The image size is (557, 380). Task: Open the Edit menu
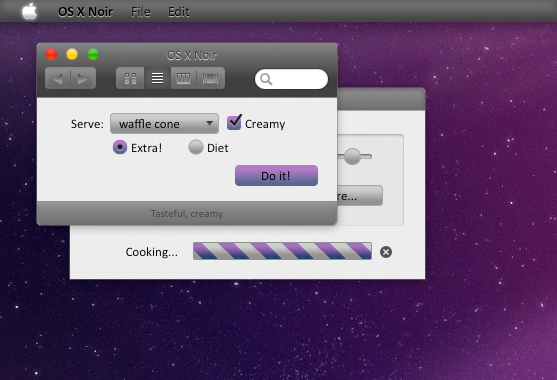click(178, 12)
